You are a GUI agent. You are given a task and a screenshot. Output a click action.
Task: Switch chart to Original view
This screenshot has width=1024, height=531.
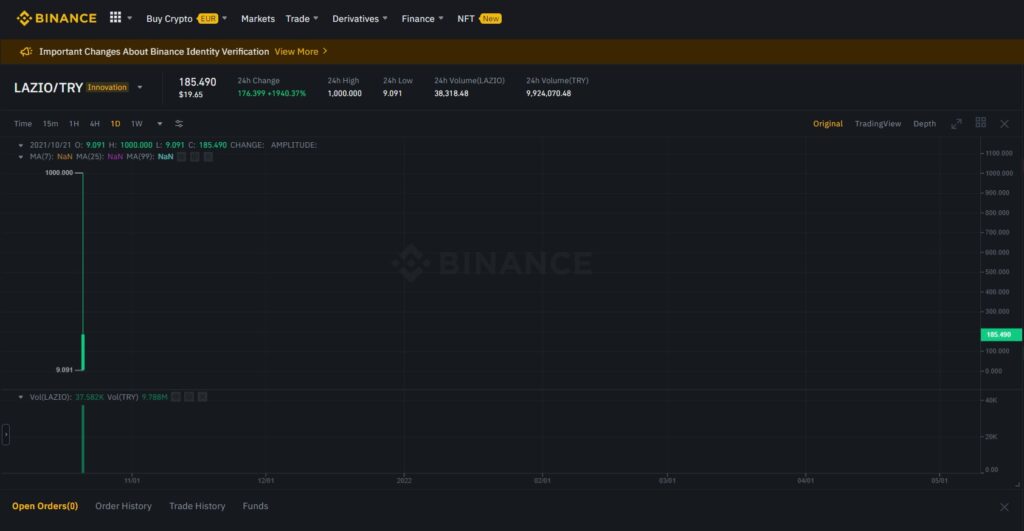pos(827,123)
